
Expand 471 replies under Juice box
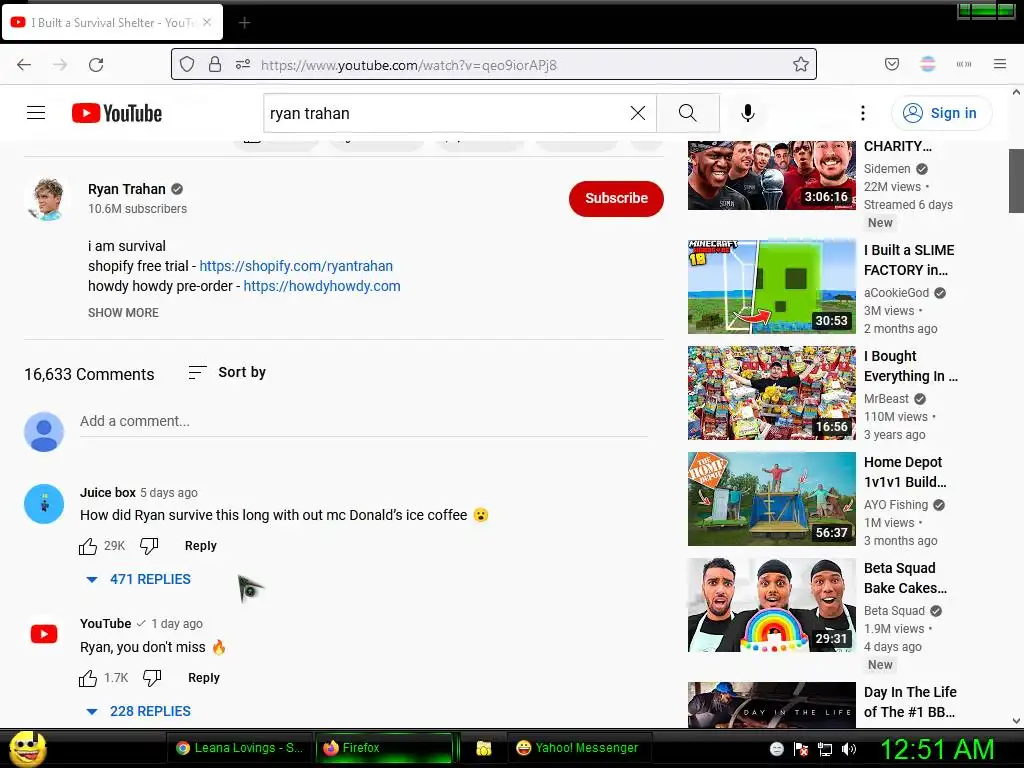tap(138, 579)
